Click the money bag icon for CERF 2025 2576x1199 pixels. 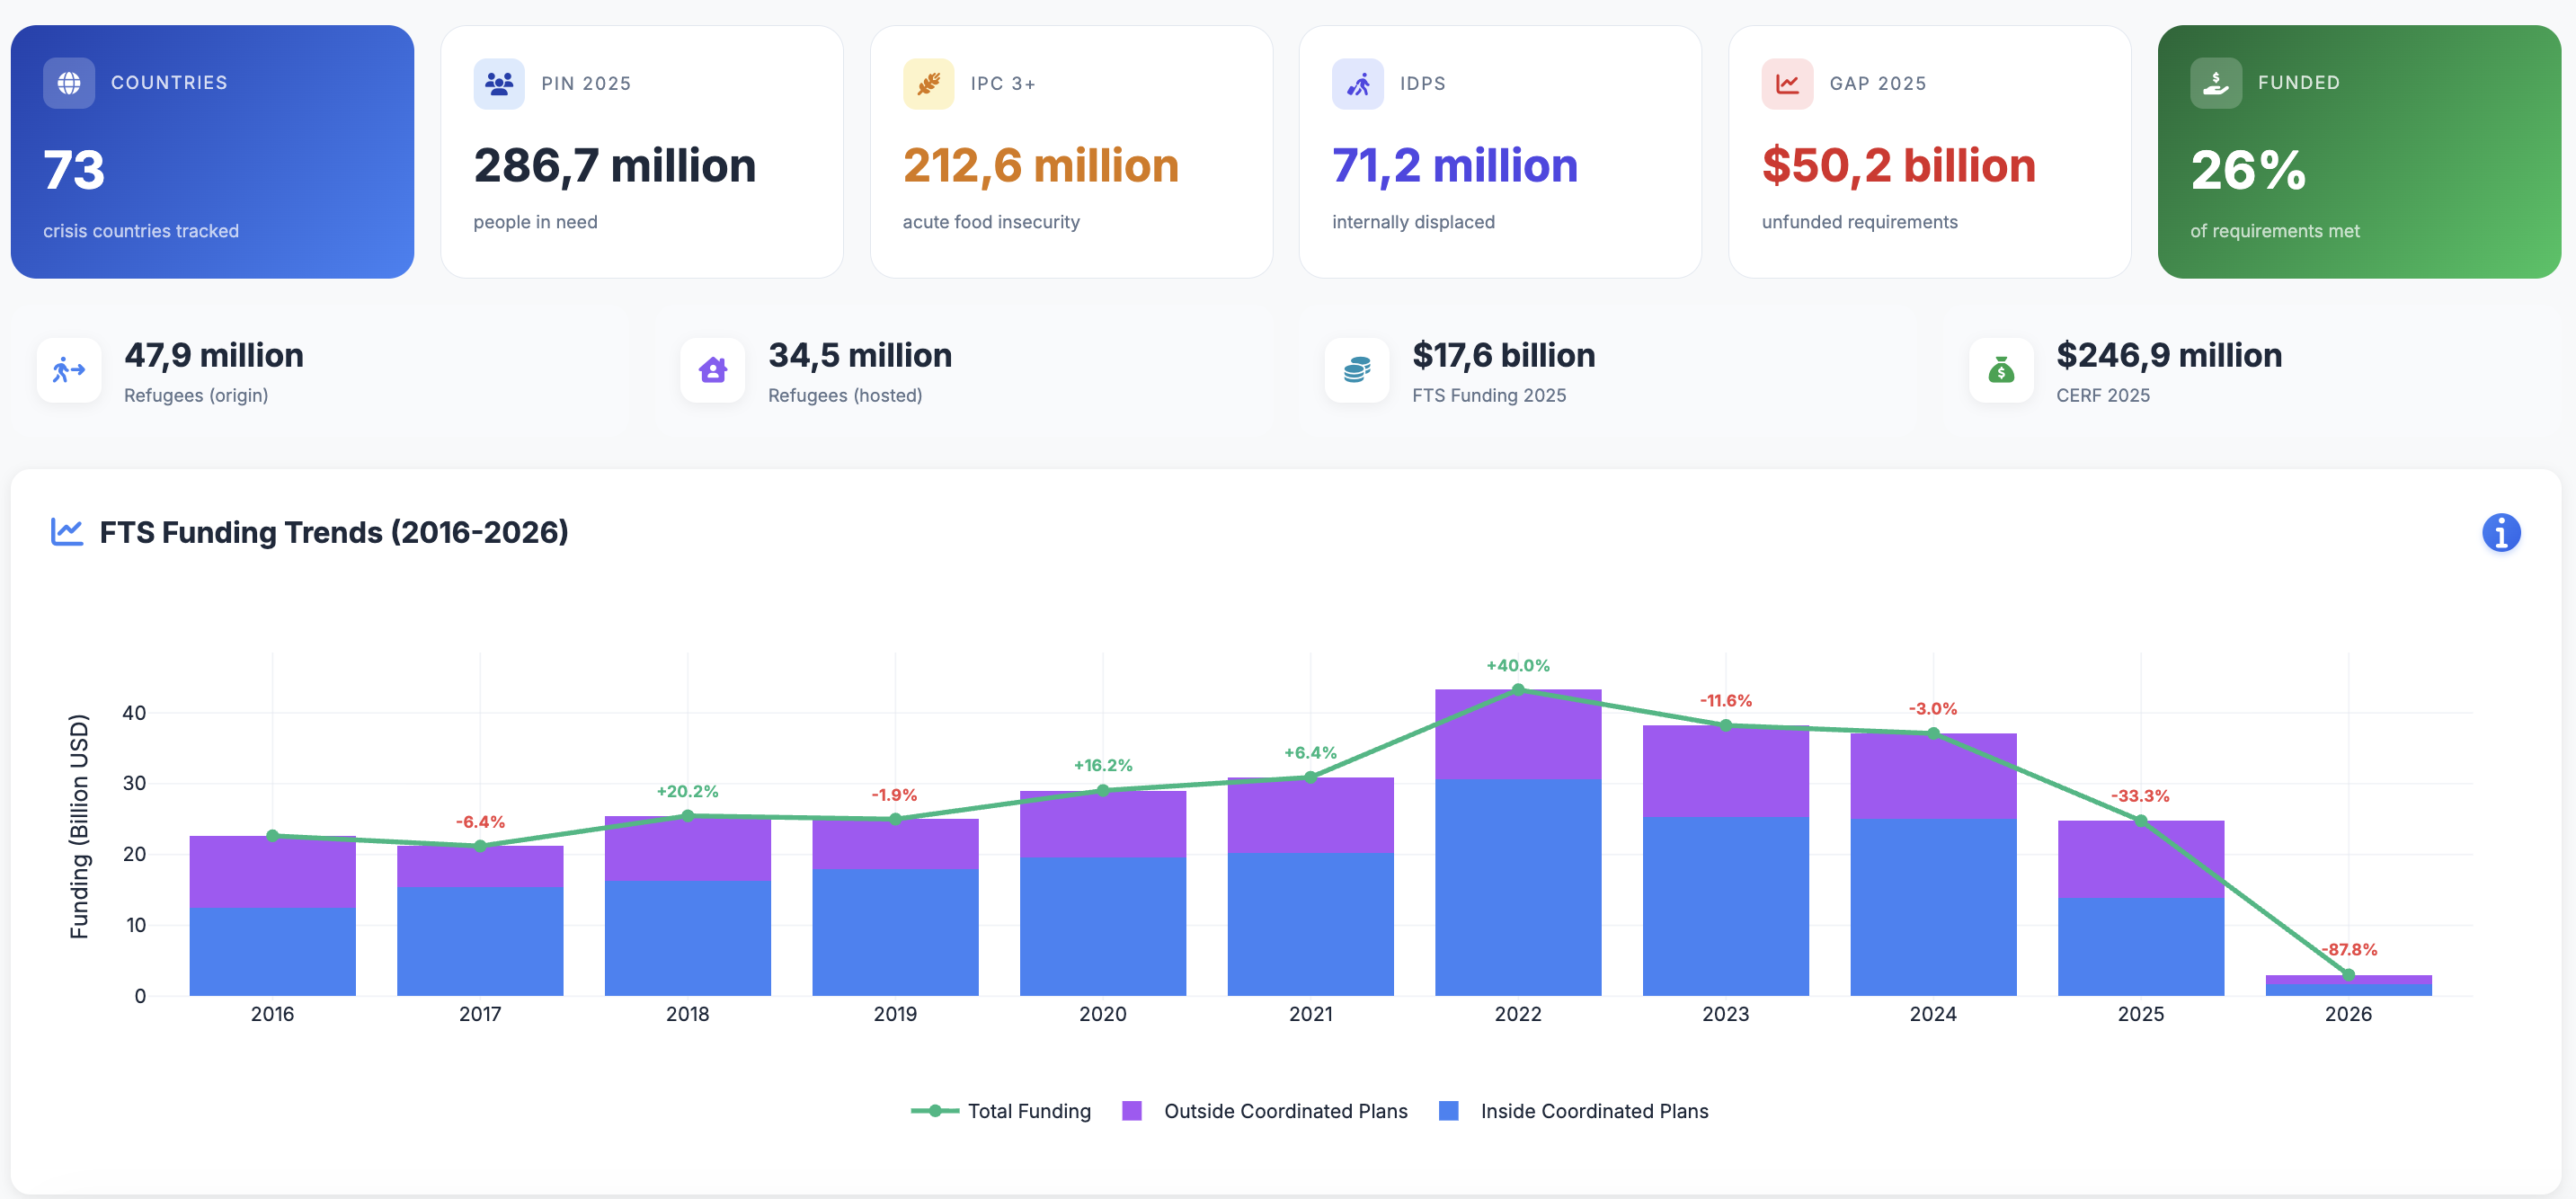coord(2000,370)
